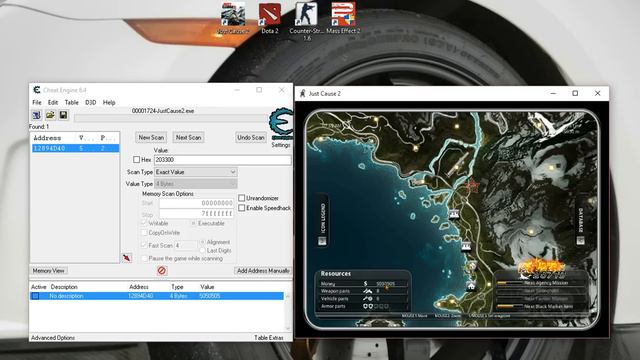This screenshot has width=640, height=360.
Task: Select the Alignment radio button
Action: [x=202, y=242]
